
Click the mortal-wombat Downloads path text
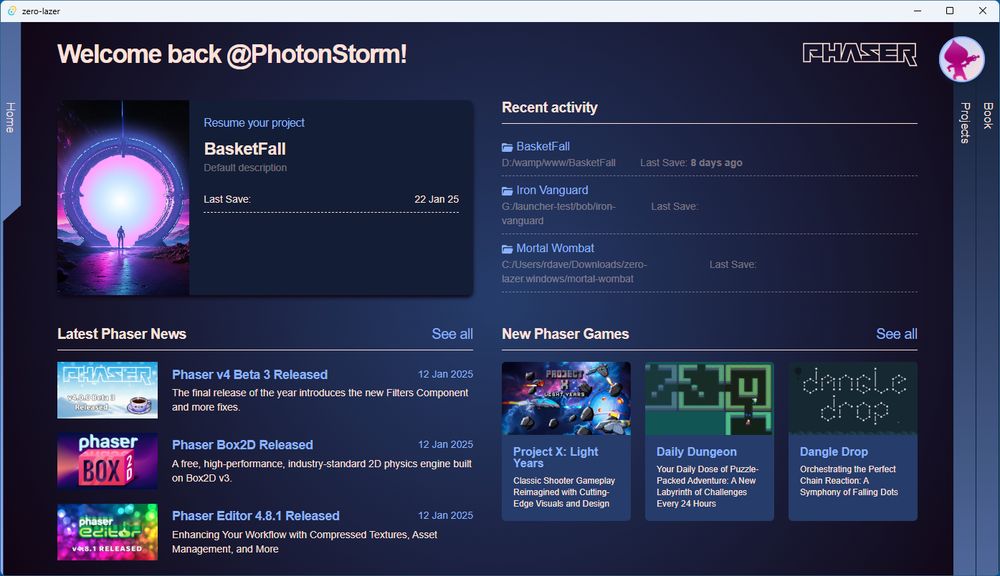point(574,272)
